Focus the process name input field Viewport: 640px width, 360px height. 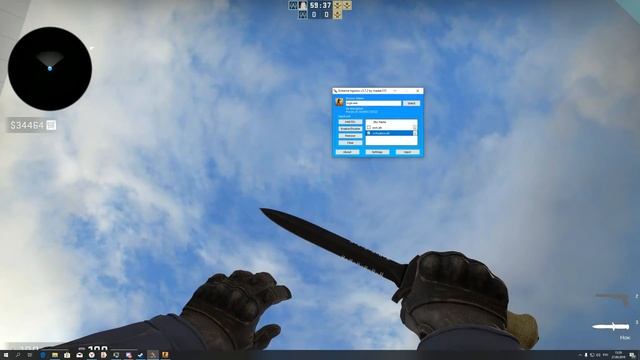pyautogui.click(x=373, y=103)
